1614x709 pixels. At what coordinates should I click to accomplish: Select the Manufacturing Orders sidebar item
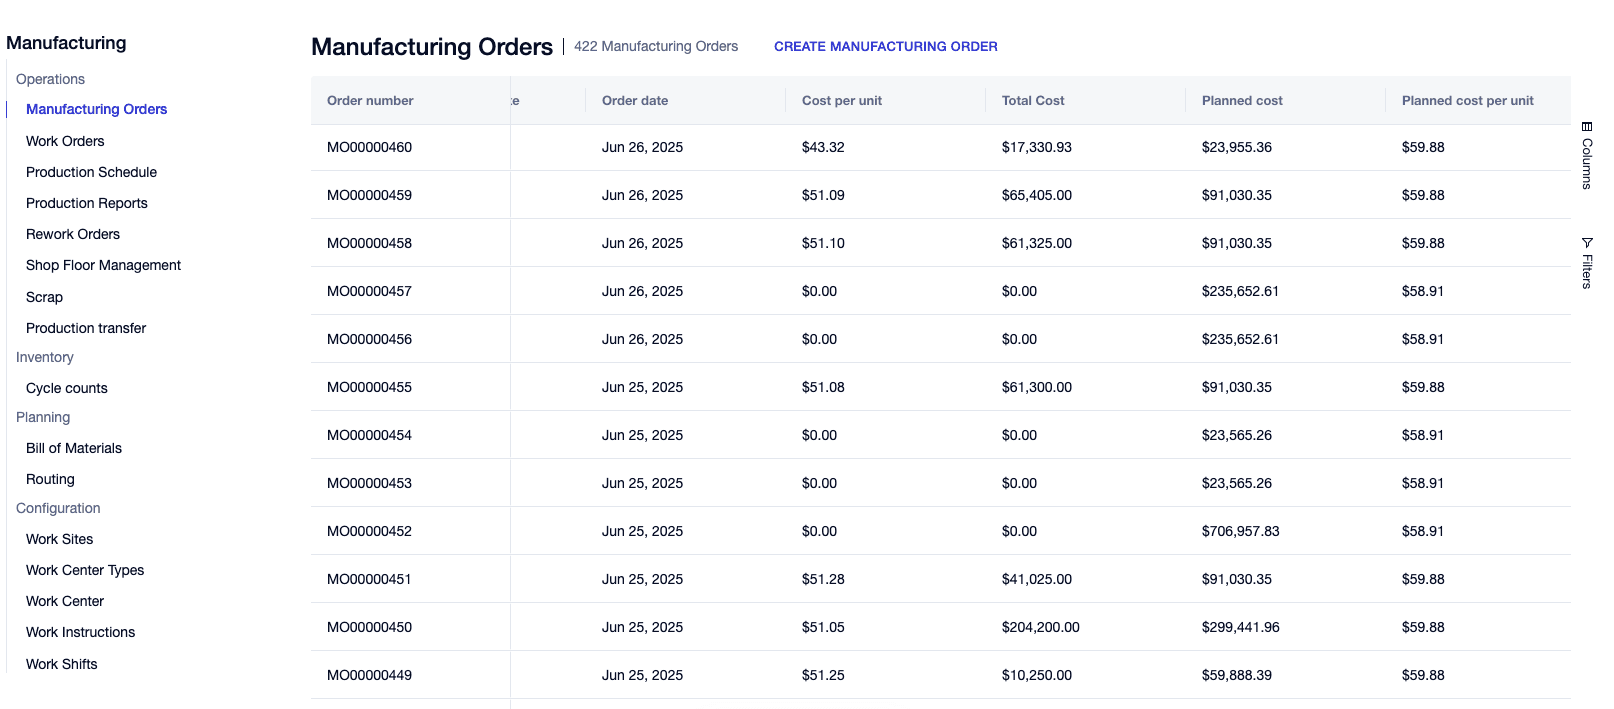click(96, 109)
